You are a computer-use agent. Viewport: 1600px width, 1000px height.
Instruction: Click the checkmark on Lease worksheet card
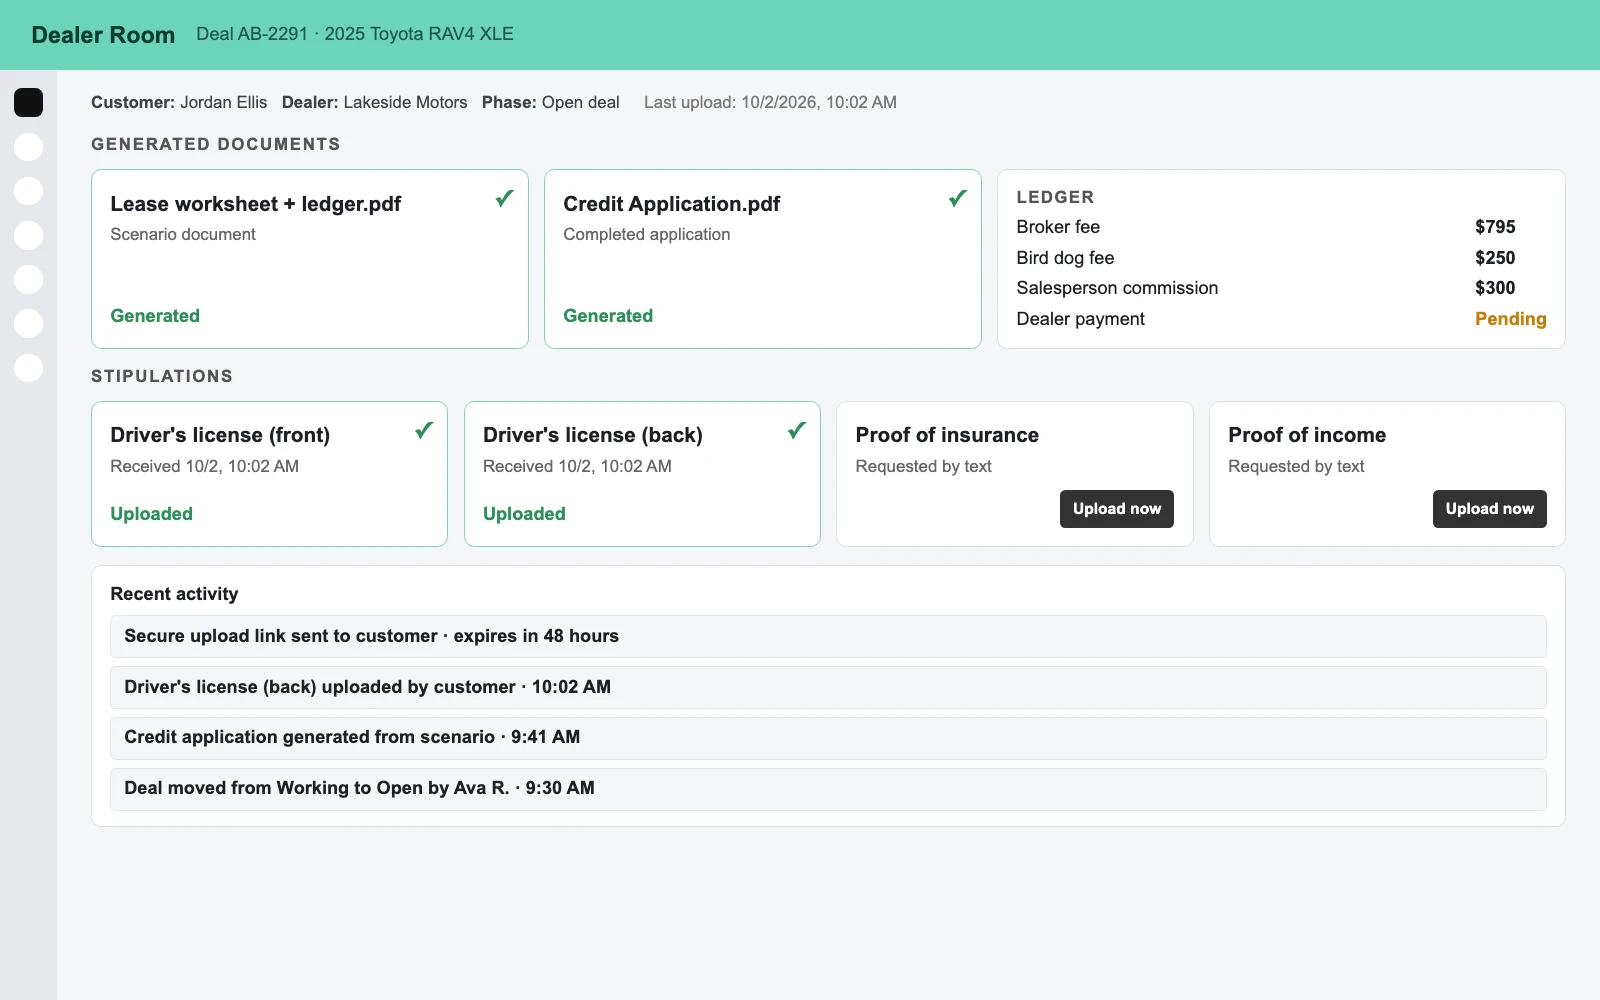click(505, 198)
